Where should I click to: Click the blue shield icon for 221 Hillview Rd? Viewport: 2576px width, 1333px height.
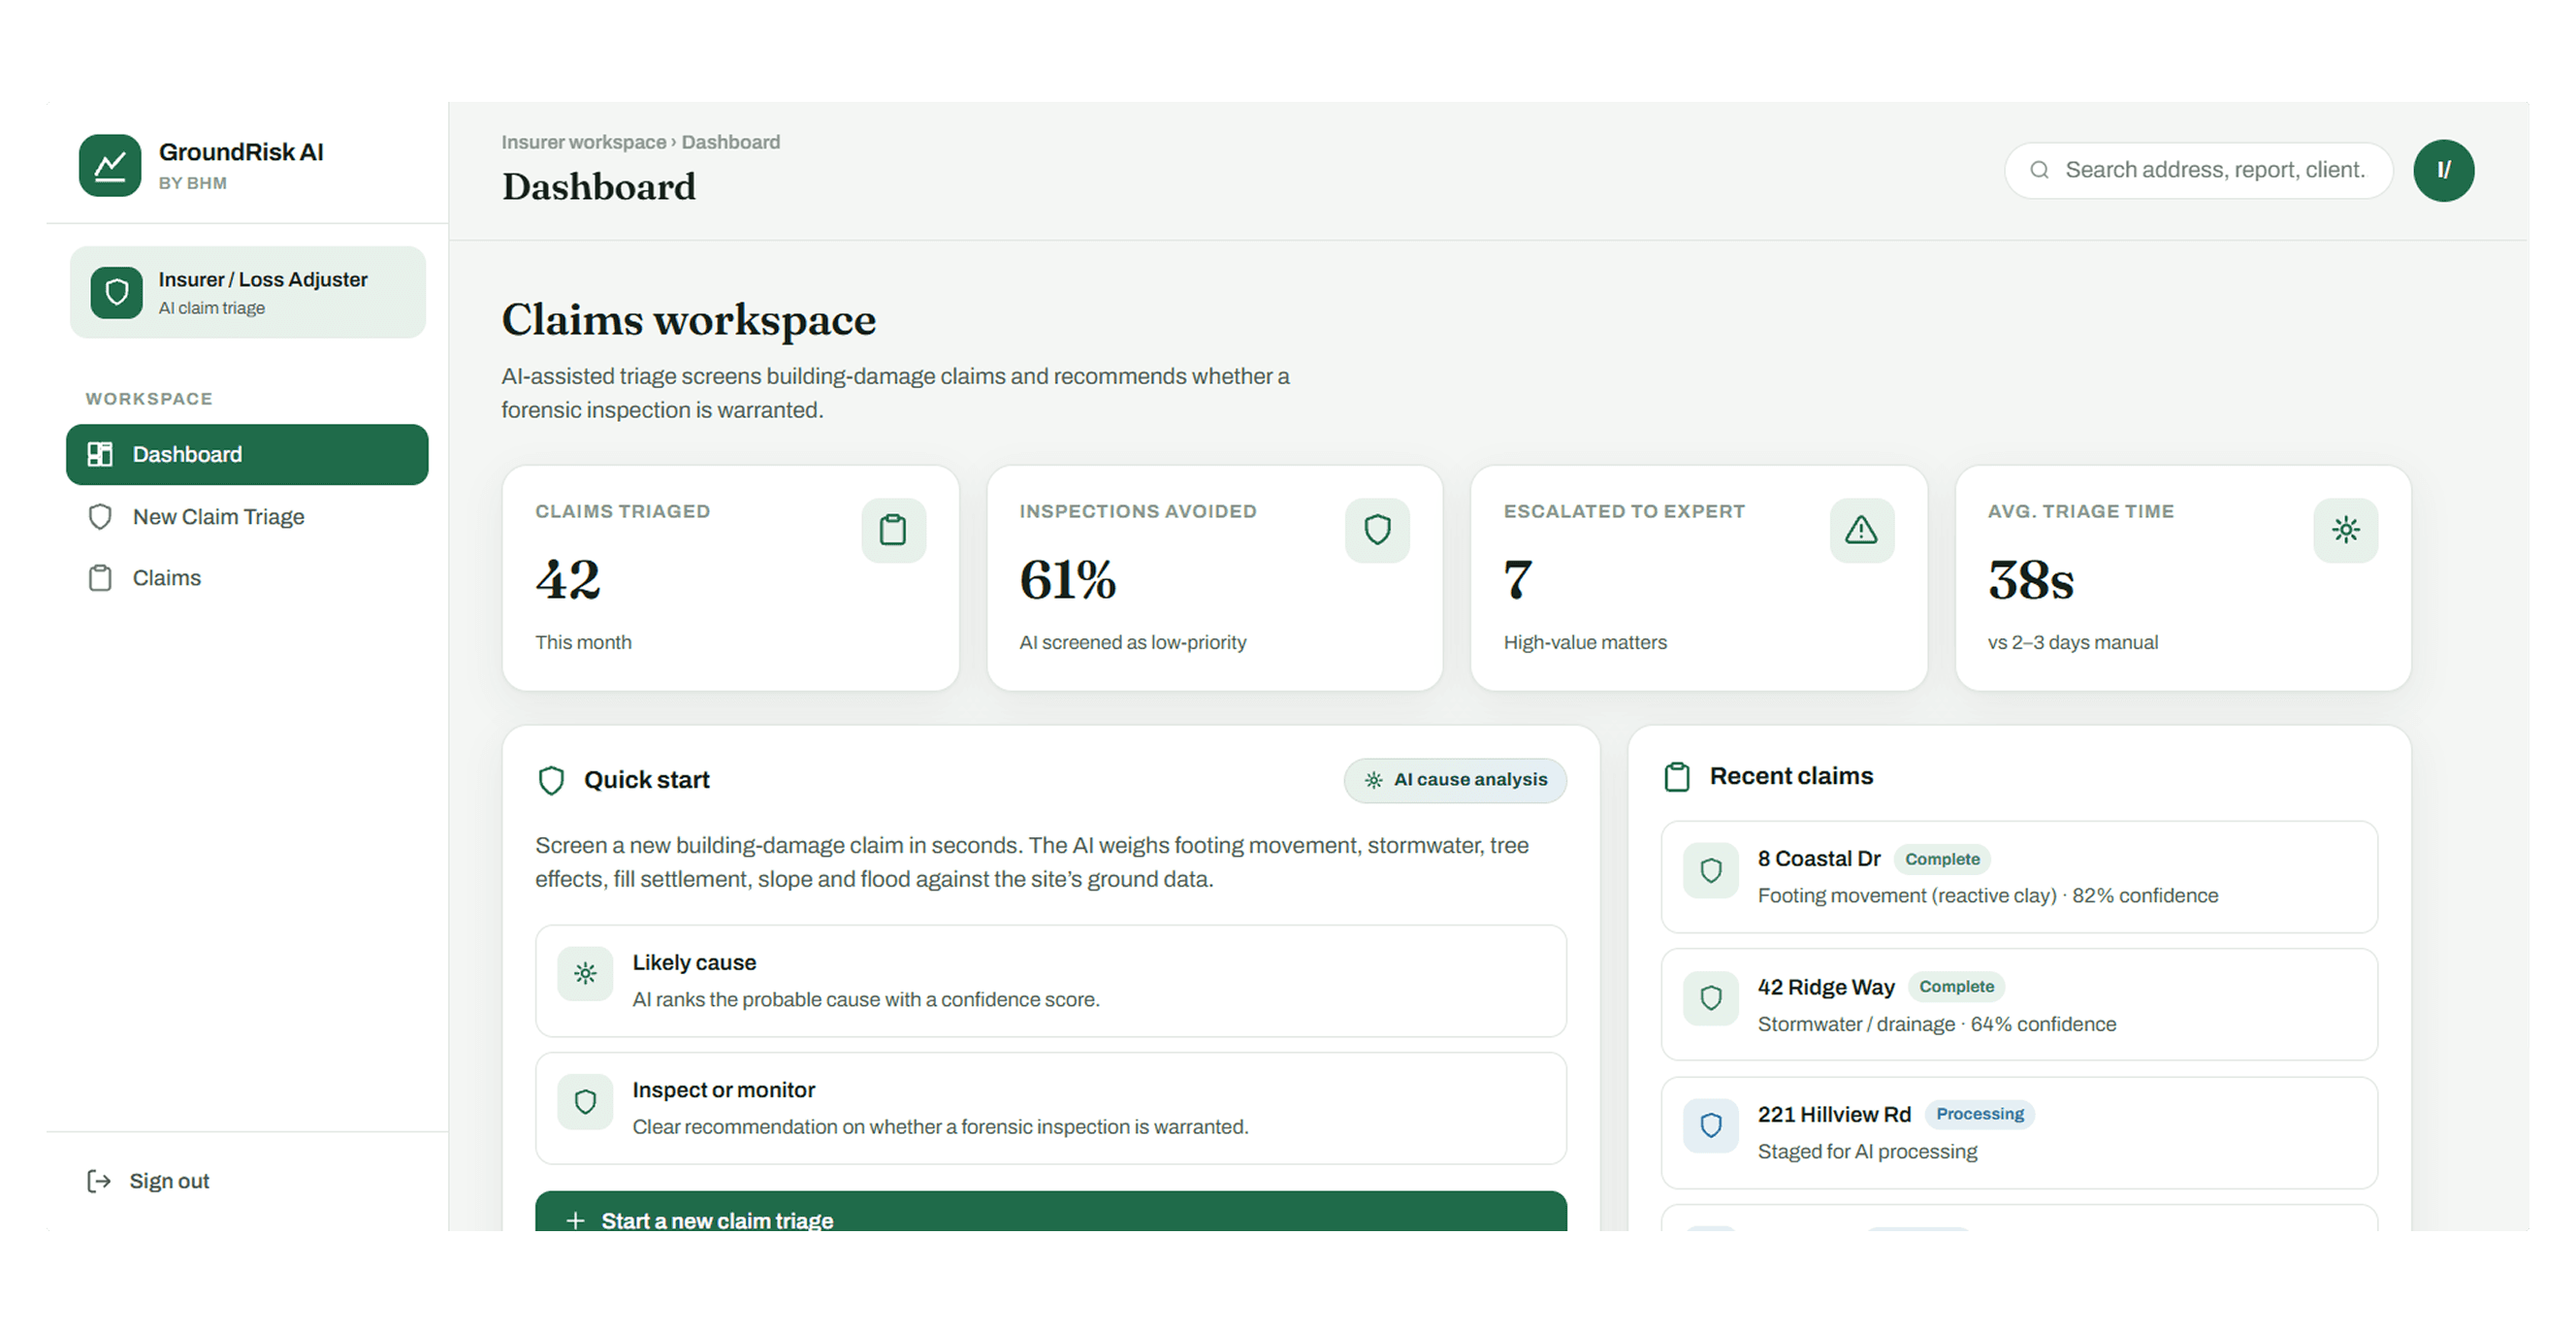[1711, 1126]
